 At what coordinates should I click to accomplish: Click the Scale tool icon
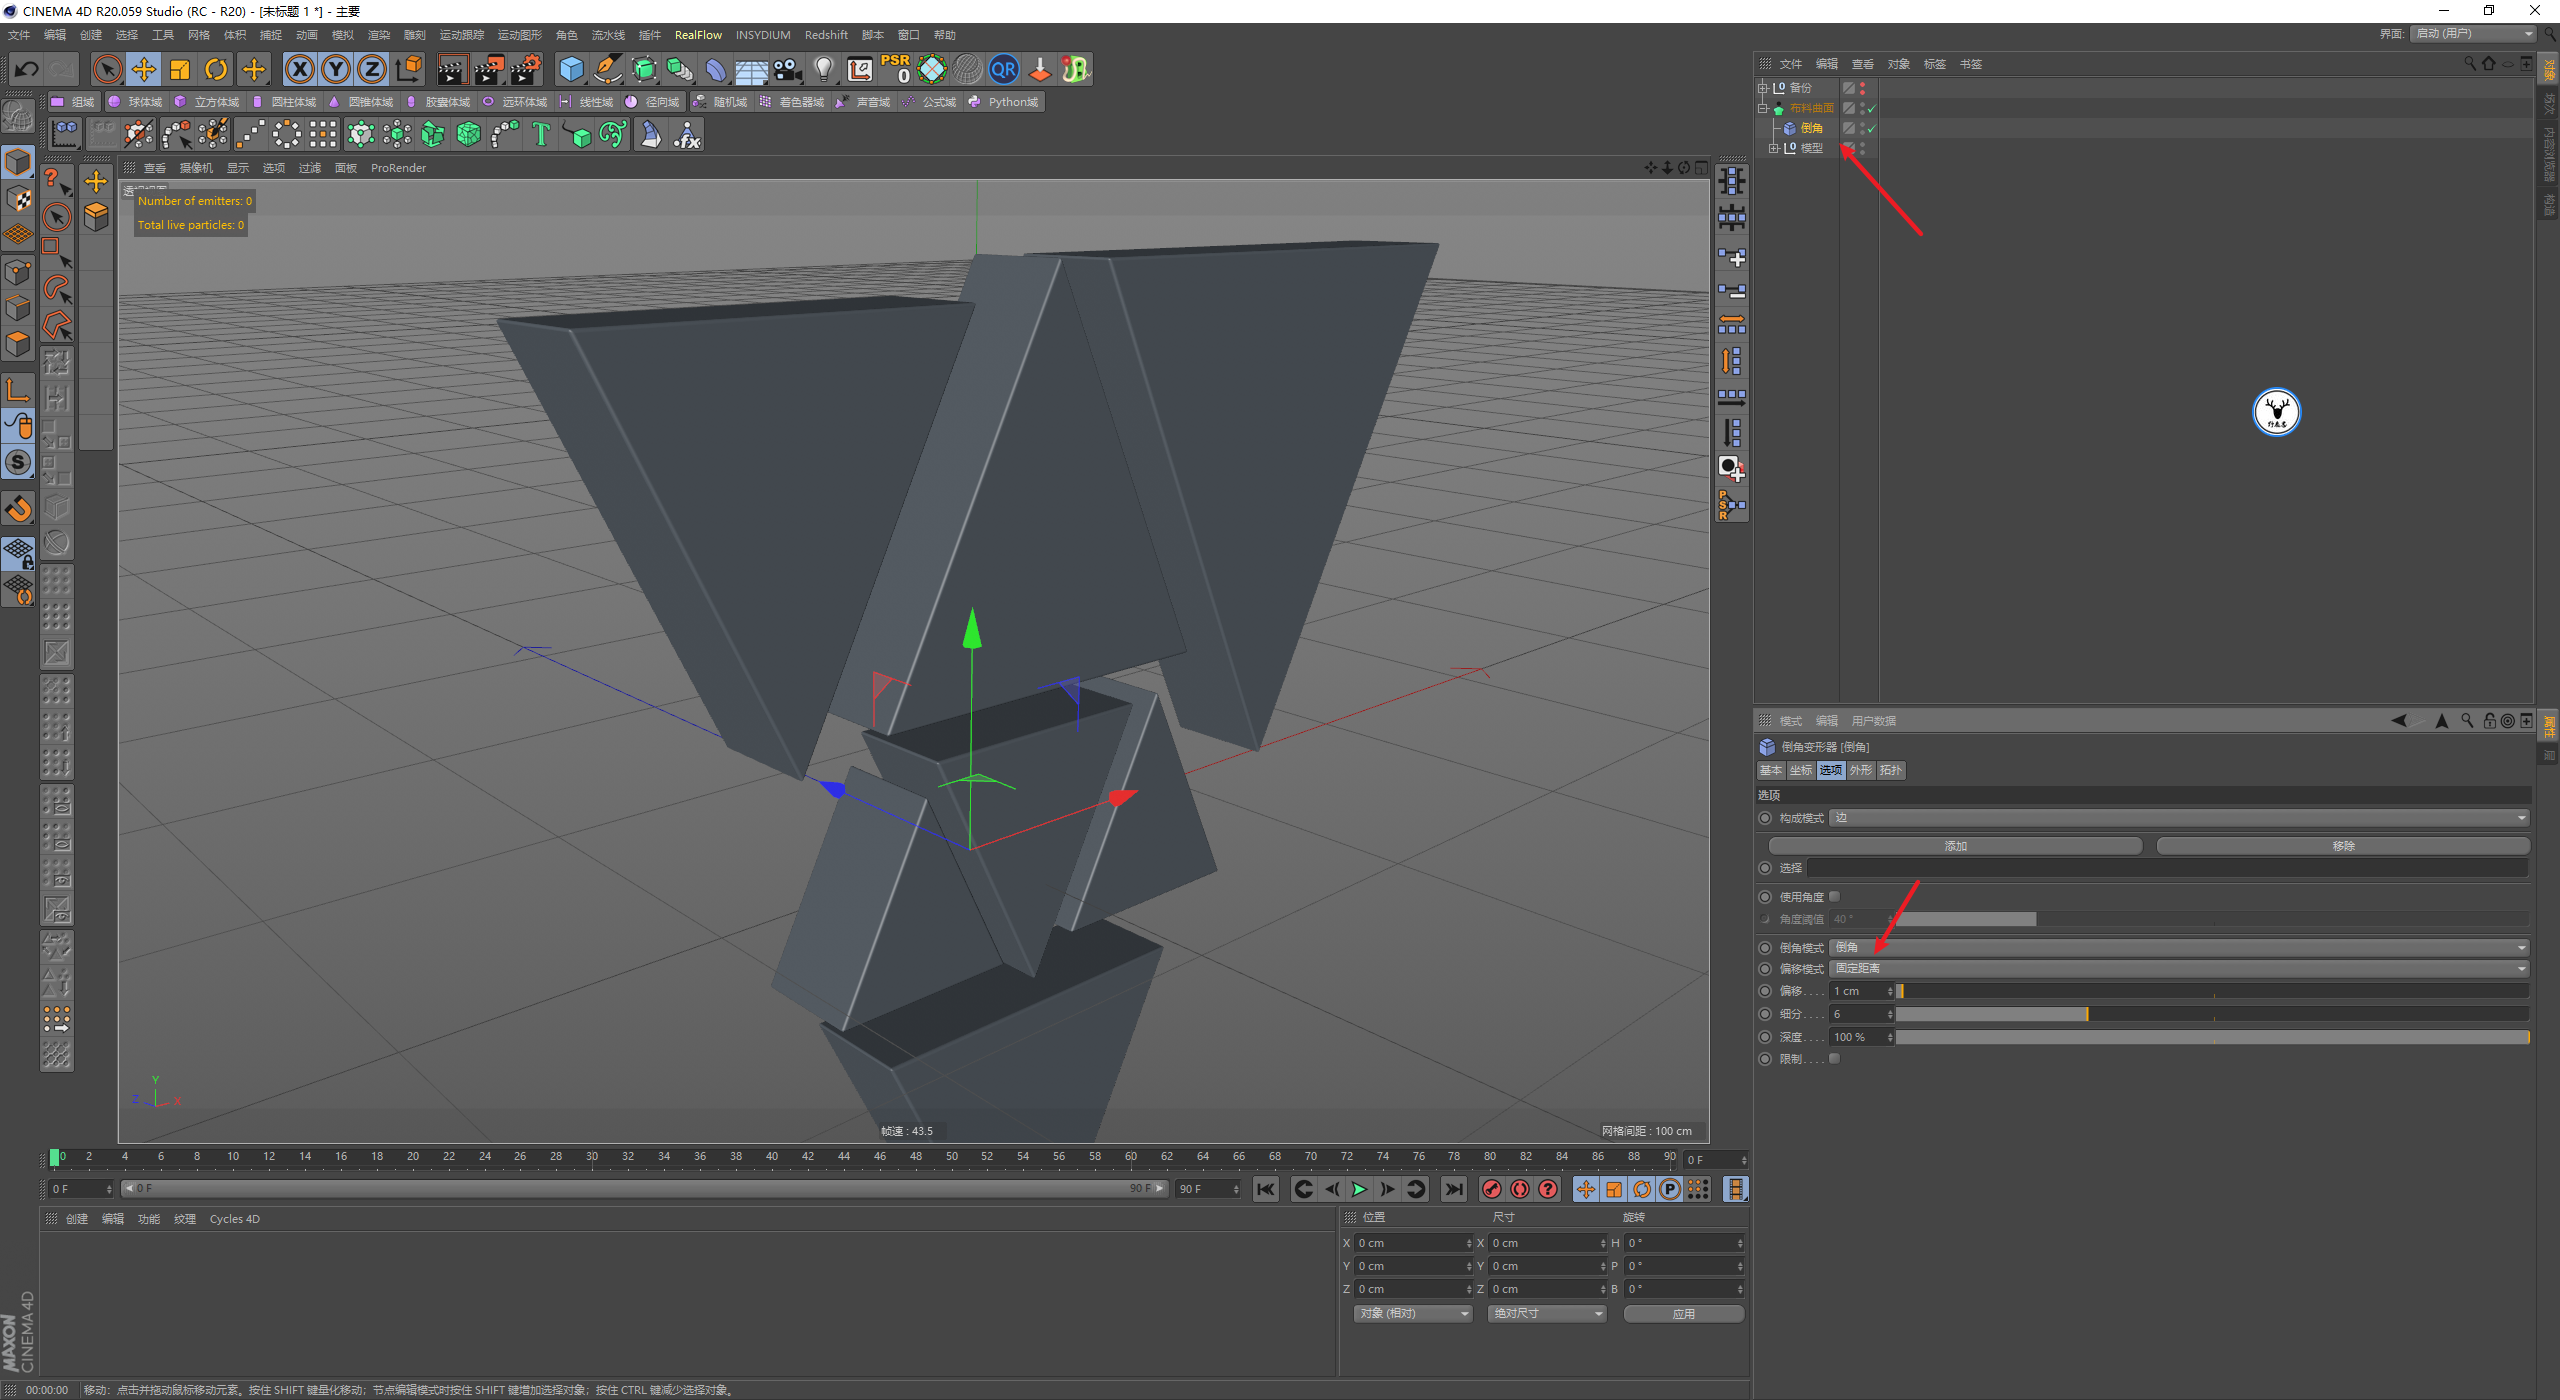pyautogui.click(x=180, y=69)
